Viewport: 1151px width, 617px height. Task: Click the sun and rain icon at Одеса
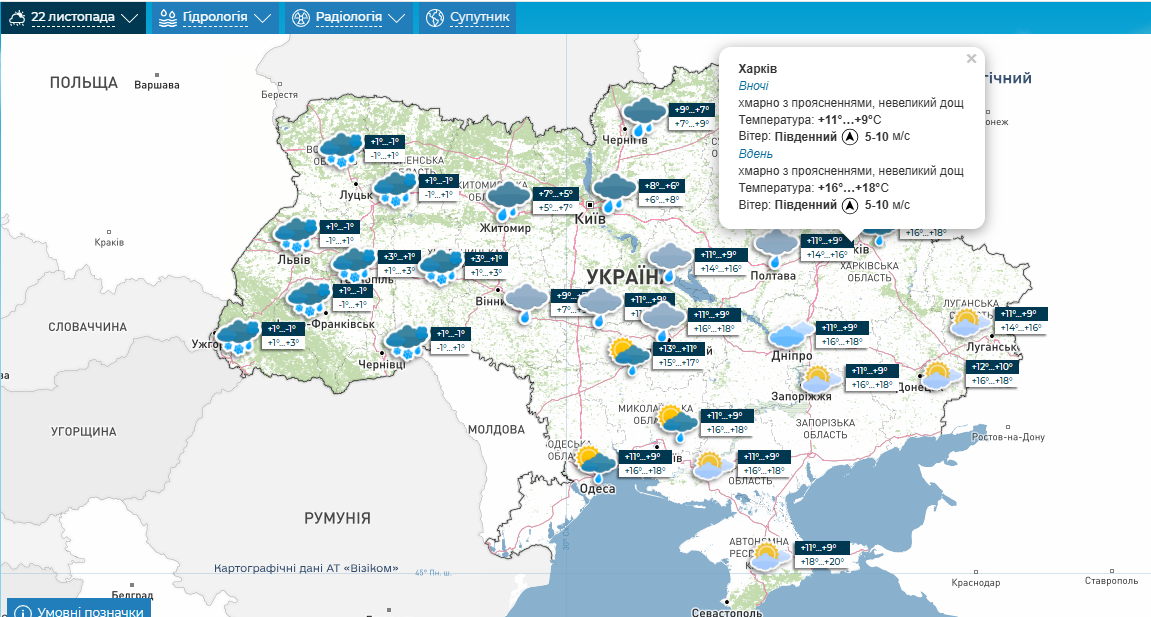pos(595,461)
